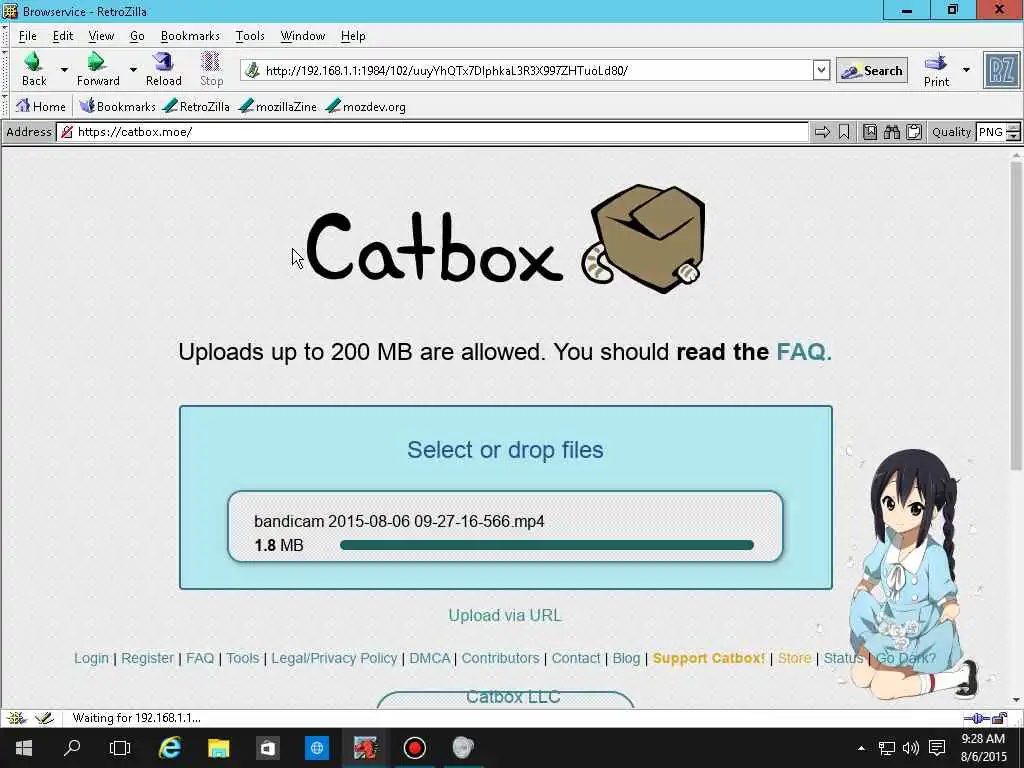This screenshot has height=768, width=1024.
Task: Click the Search button
Action: coord(872,71)
